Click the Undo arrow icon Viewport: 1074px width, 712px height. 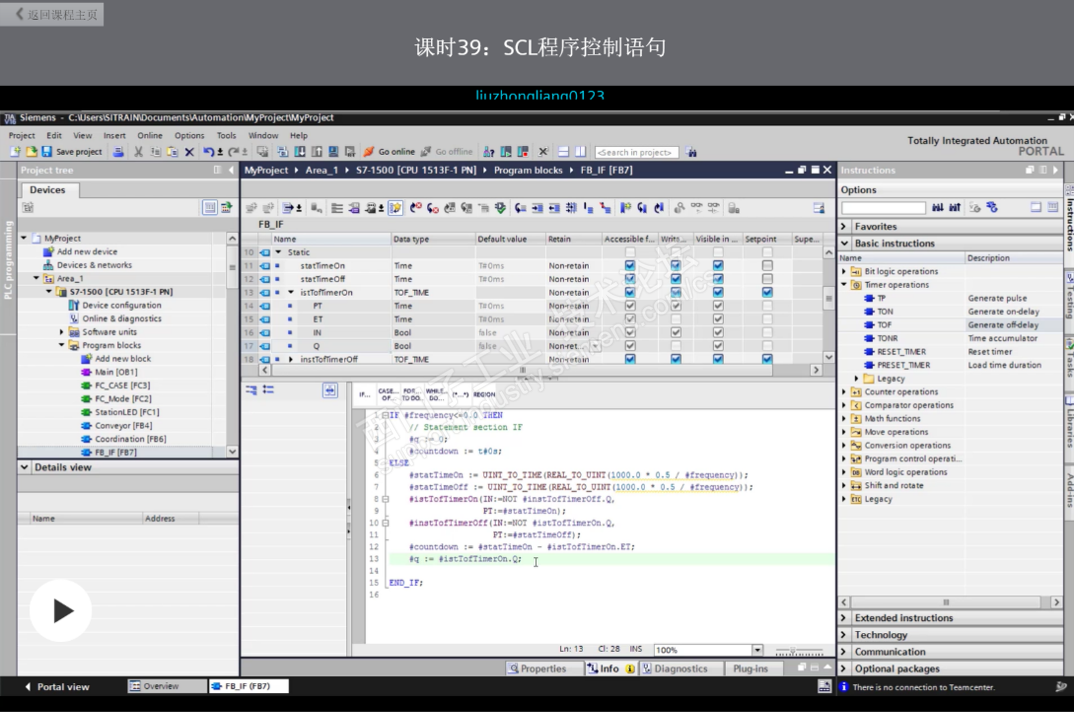pyautogui.click(x=209, y=151)
